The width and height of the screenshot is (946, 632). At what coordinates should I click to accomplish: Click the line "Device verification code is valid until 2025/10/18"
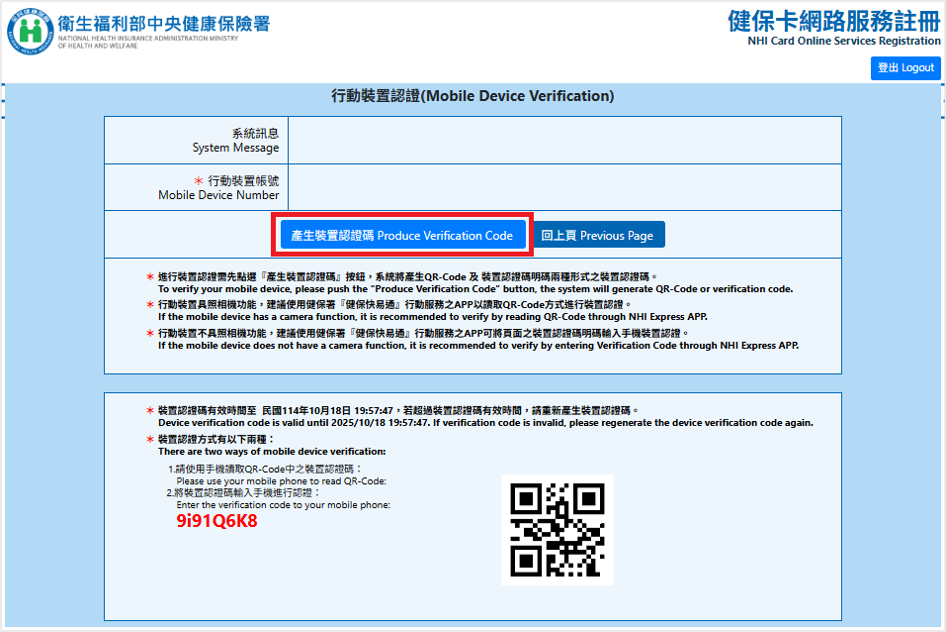click(x=486, y=423)
